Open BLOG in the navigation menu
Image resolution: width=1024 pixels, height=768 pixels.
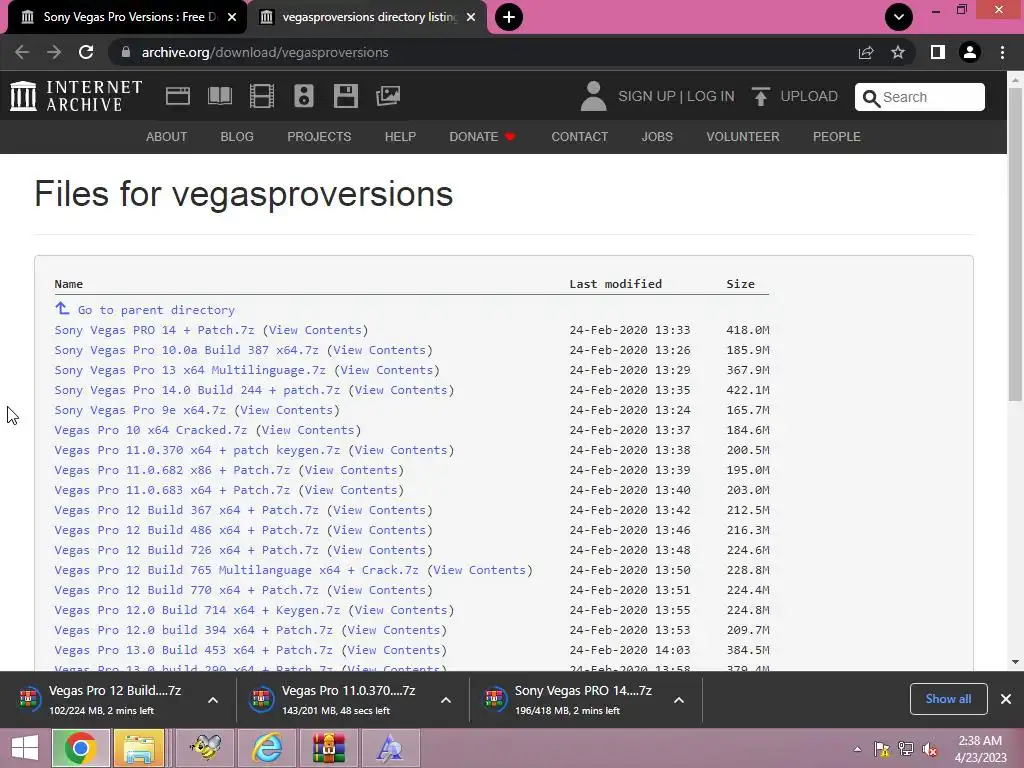pyautogui.click(x=237, y=136)
